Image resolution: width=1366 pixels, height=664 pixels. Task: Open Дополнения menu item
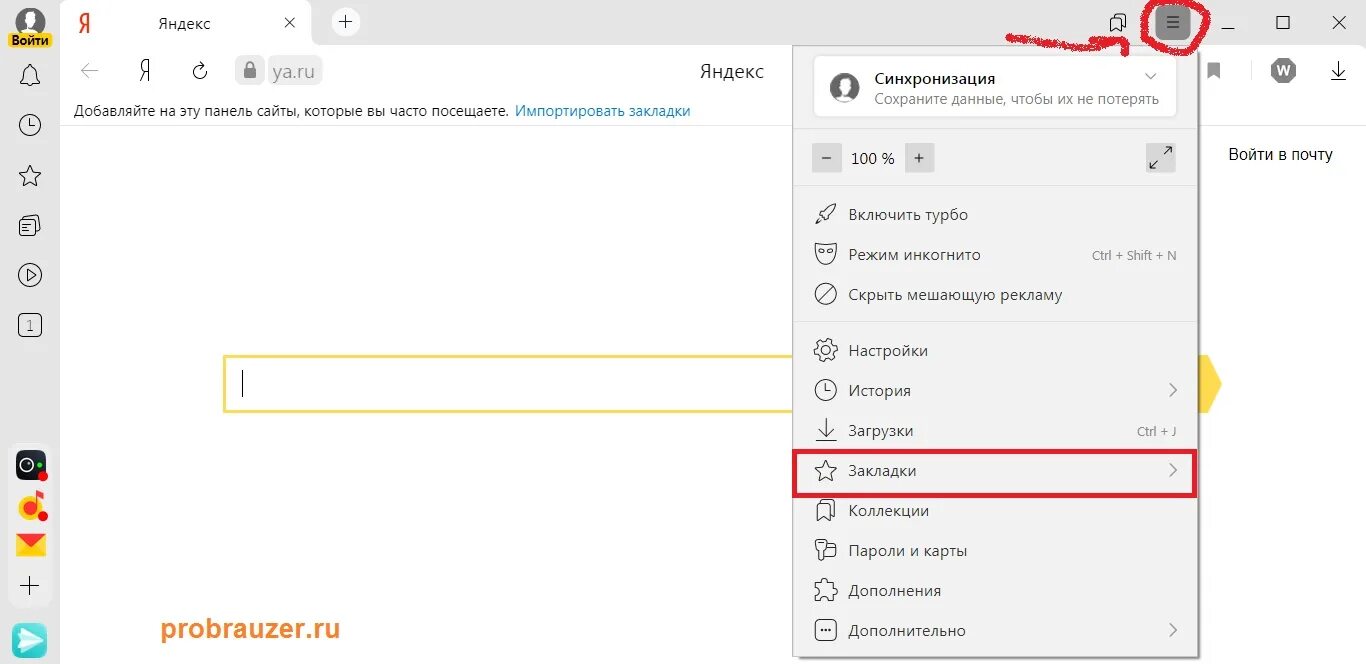coord(995,590)
